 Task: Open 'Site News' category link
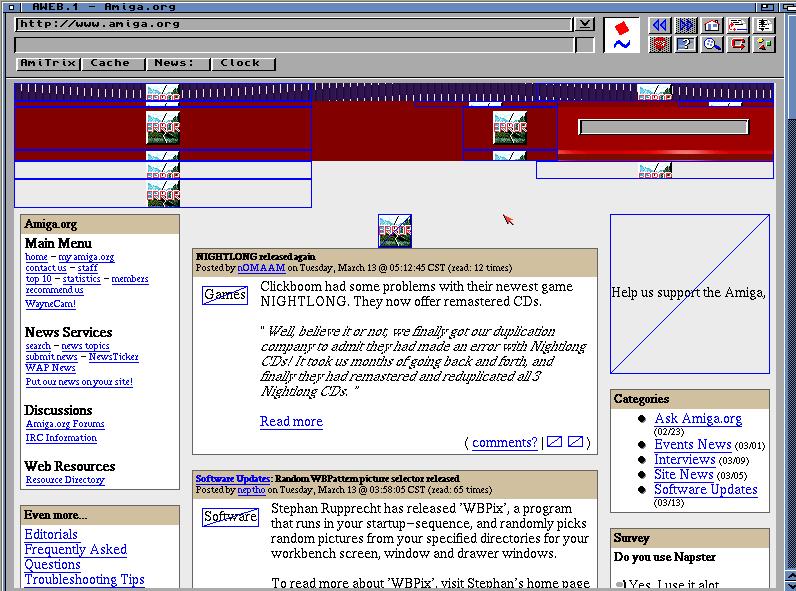coord(684,475)
